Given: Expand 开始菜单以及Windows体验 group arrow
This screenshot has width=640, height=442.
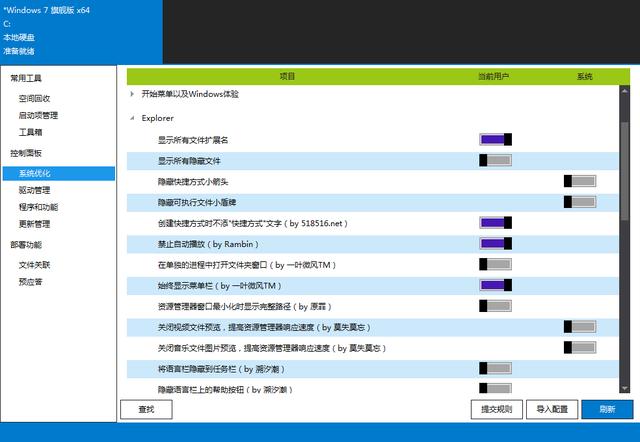Looking at the screenshot, I should [x=132, y=94].
